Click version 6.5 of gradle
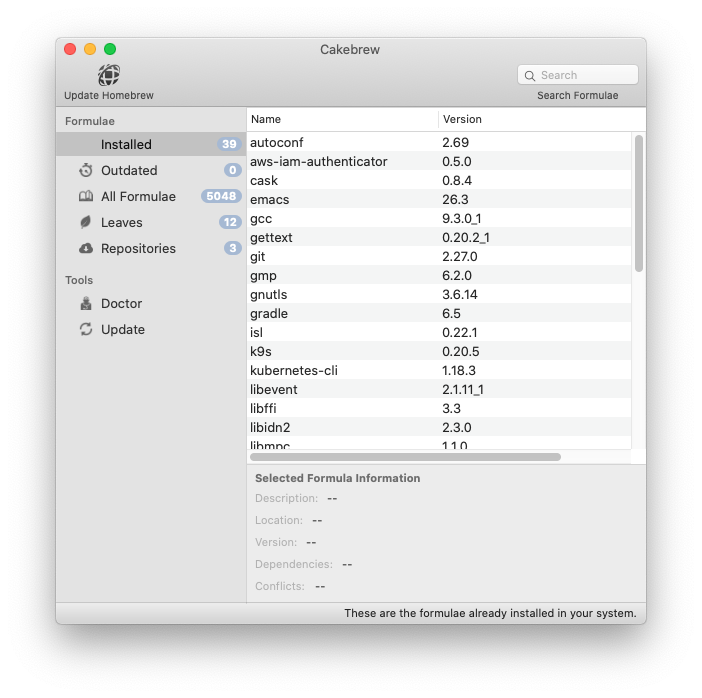Viewport: 702px width, 698px height. (451, 313)
